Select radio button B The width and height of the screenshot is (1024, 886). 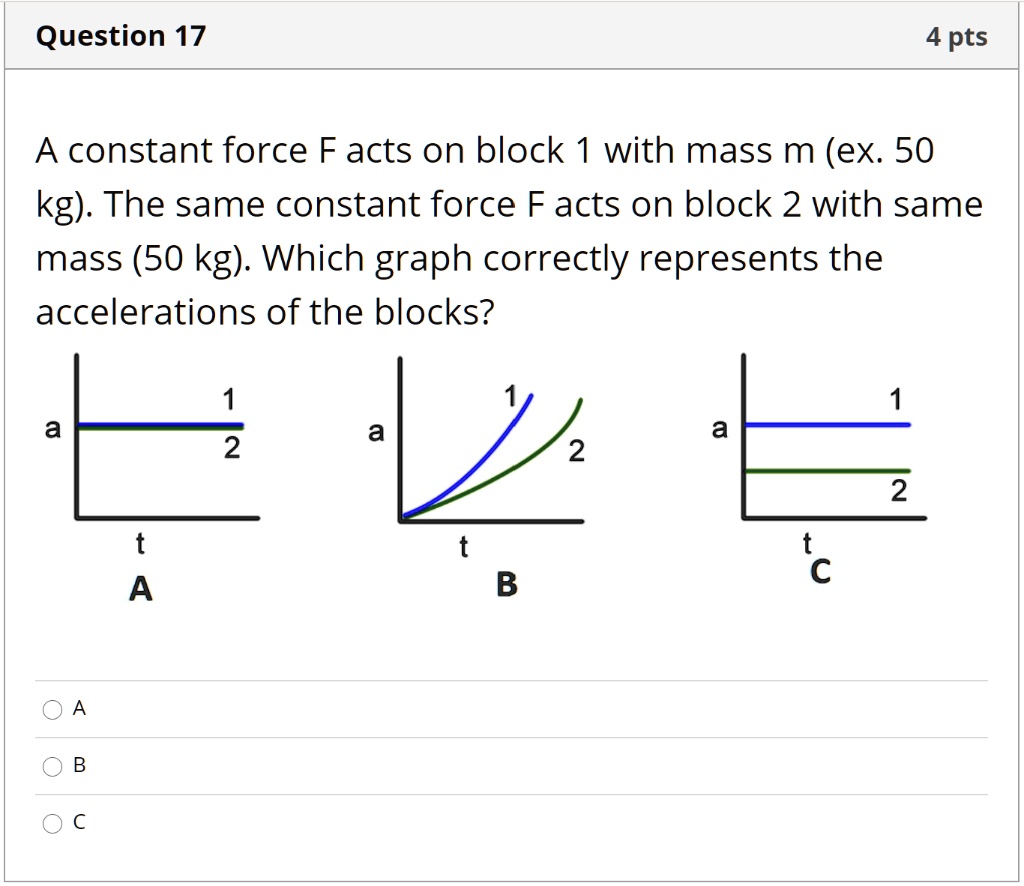click(51, 765)
